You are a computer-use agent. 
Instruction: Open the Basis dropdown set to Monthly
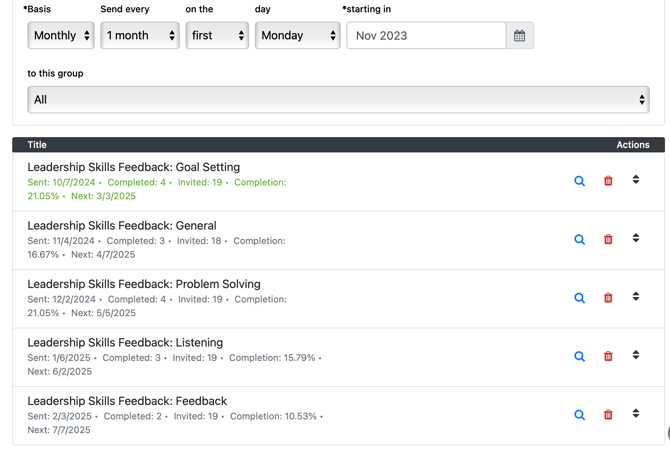point(61,36)
